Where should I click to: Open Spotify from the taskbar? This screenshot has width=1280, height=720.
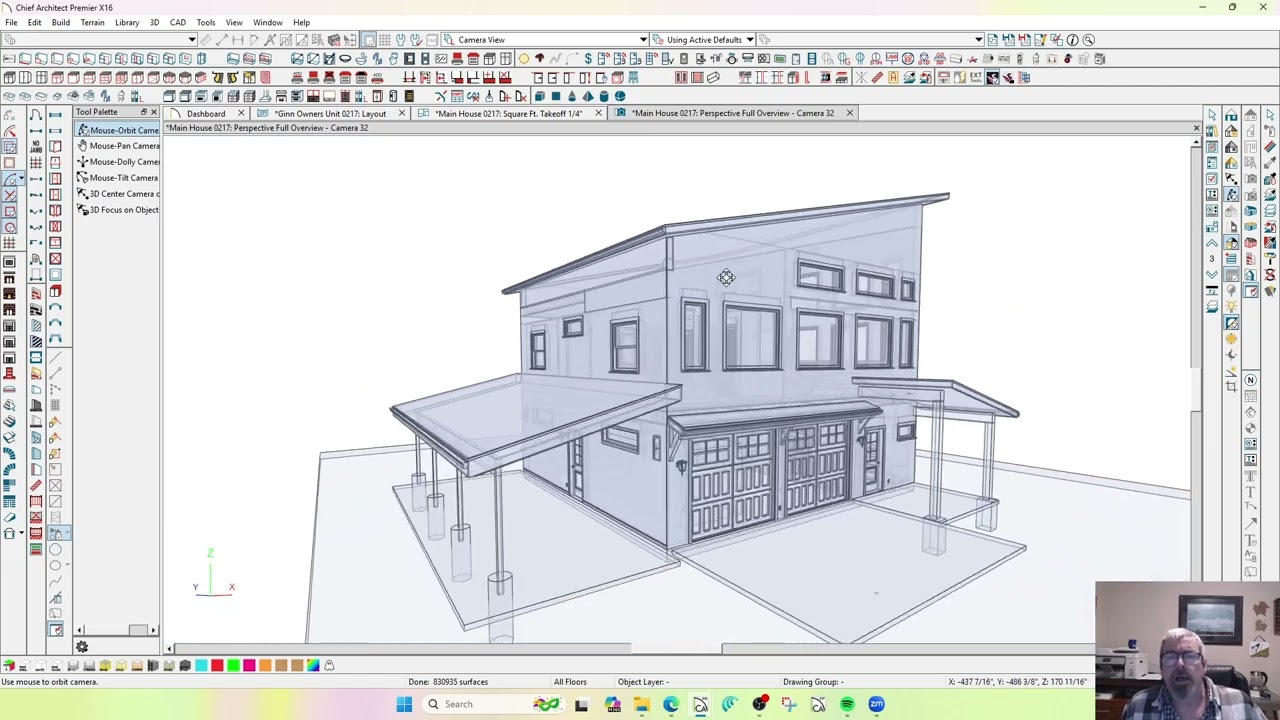[847, 704]
